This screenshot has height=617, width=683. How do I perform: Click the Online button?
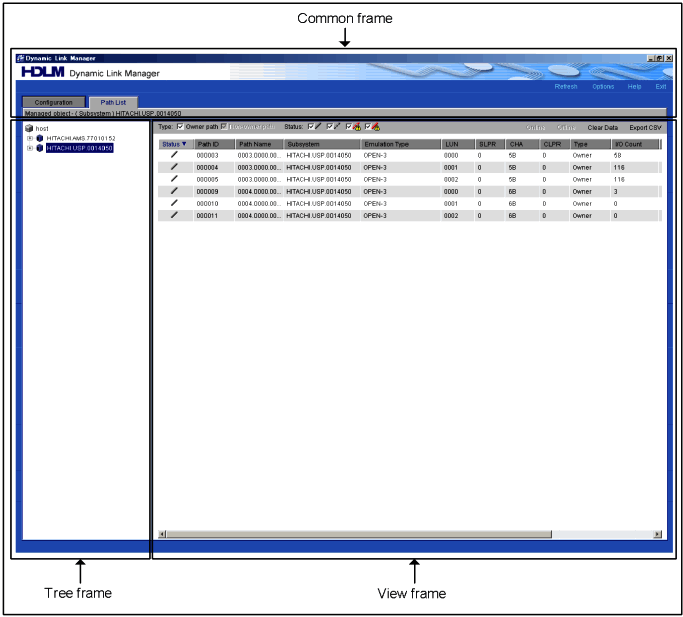(535, 128)
